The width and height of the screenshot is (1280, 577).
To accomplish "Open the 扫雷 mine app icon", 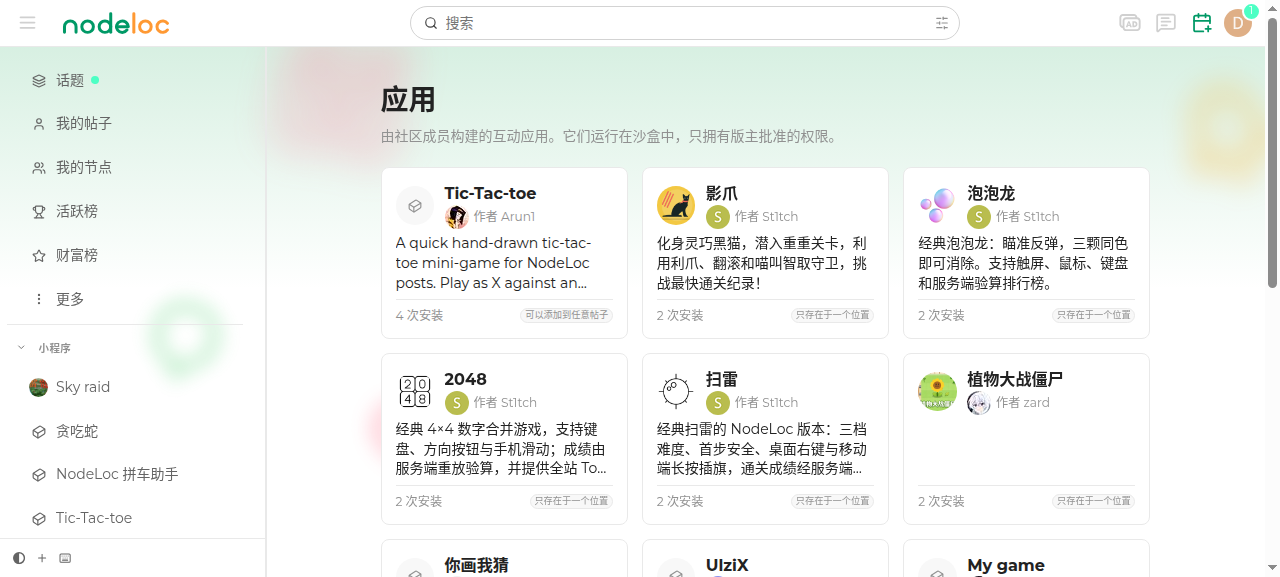I will click(676, 391).
